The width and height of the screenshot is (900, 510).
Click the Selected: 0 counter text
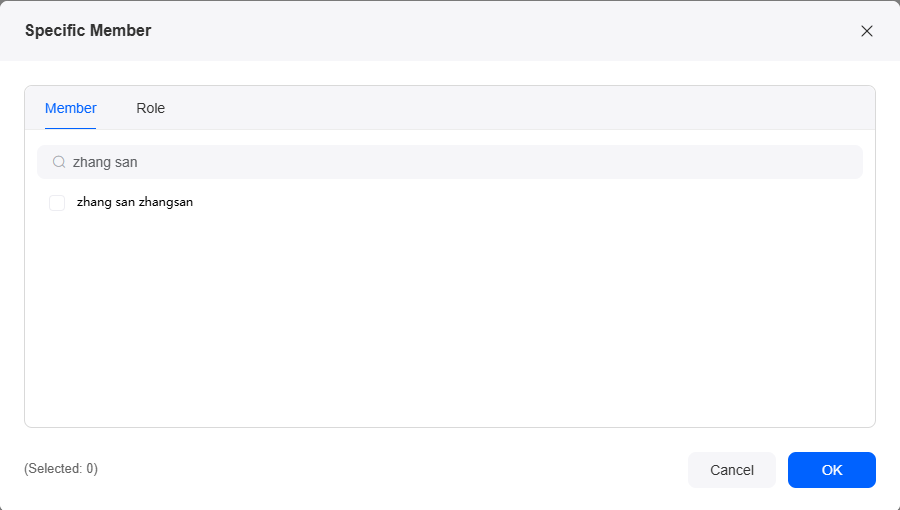click(x=61, y=469)
